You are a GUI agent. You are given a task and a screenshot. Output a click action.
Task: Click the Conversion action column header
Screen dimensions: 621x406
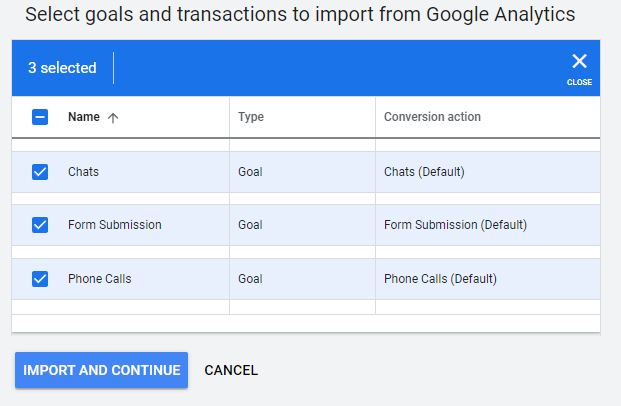pos(432,117)
